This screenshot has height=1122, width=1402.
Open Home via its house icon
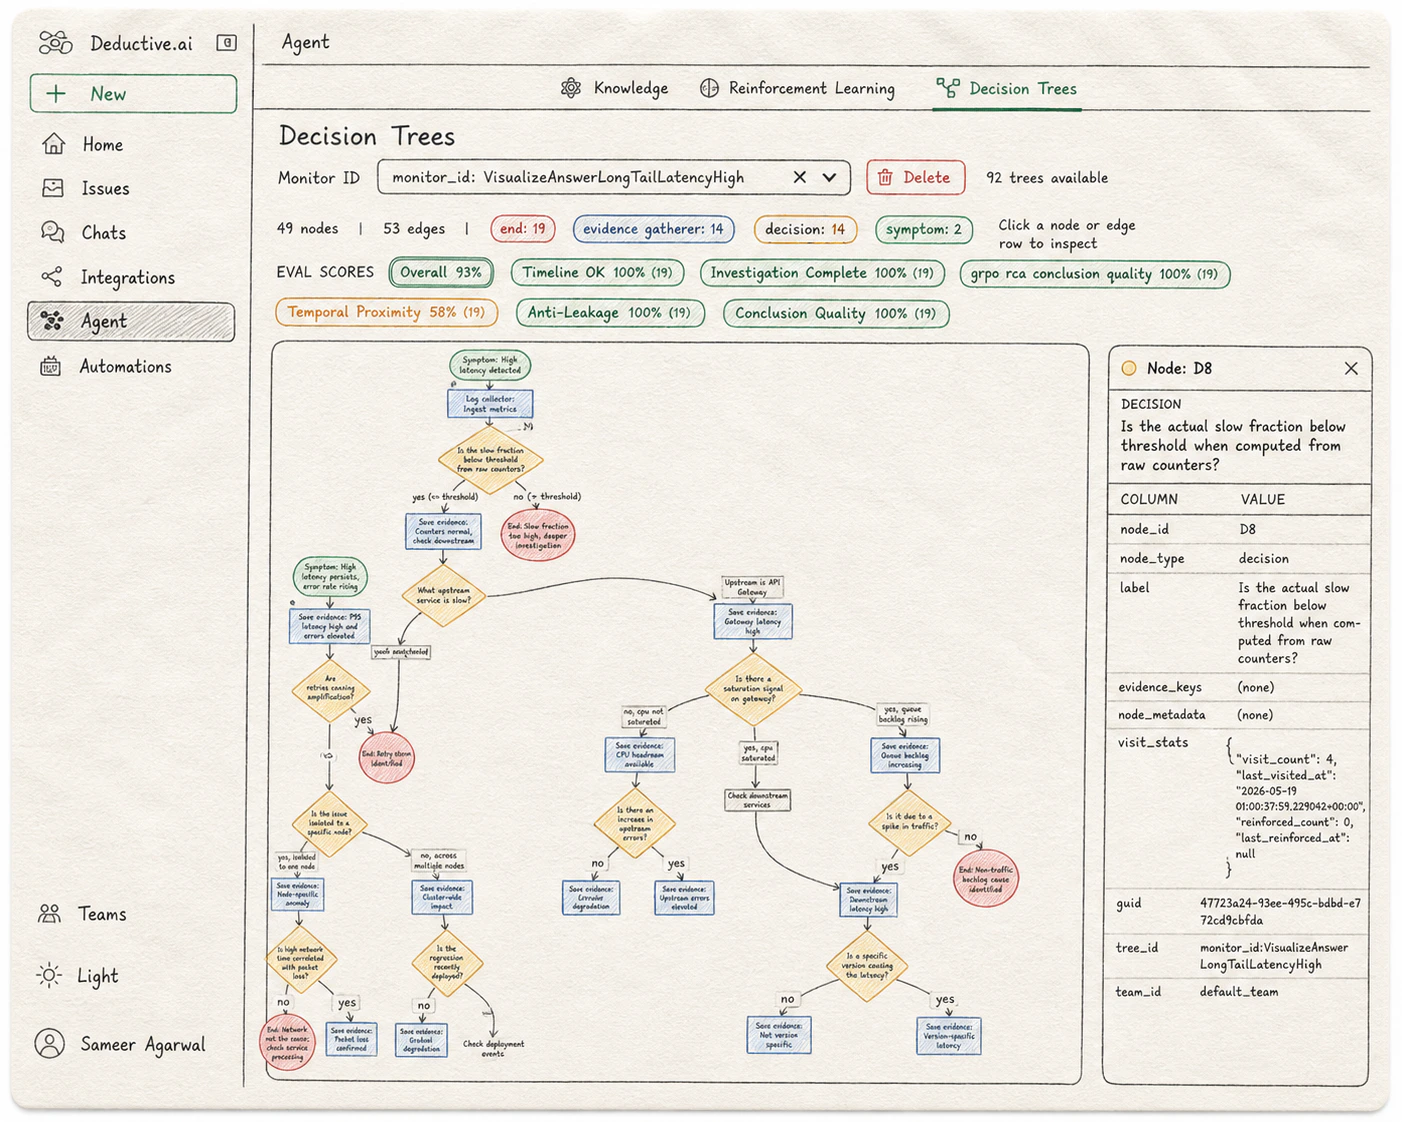coord(54,144)
